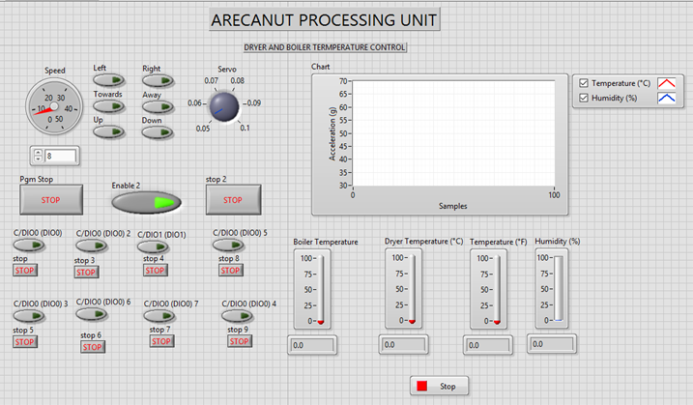Click the Dryer Temperature numeric value field
This screenshot has width=693, height=405.
click(405, 345)
